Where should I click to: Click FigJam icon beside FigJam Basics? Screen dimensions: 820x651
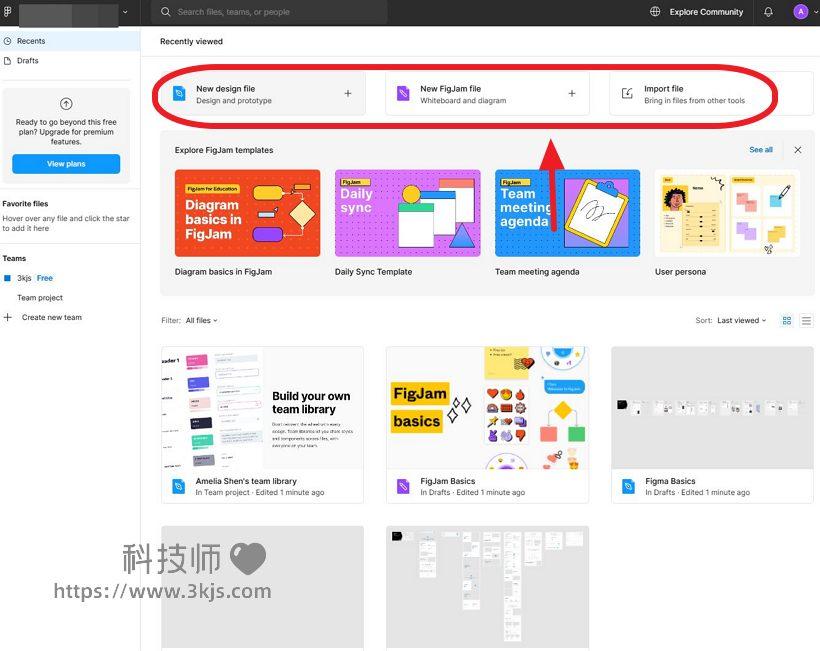(x=403, y=486)
